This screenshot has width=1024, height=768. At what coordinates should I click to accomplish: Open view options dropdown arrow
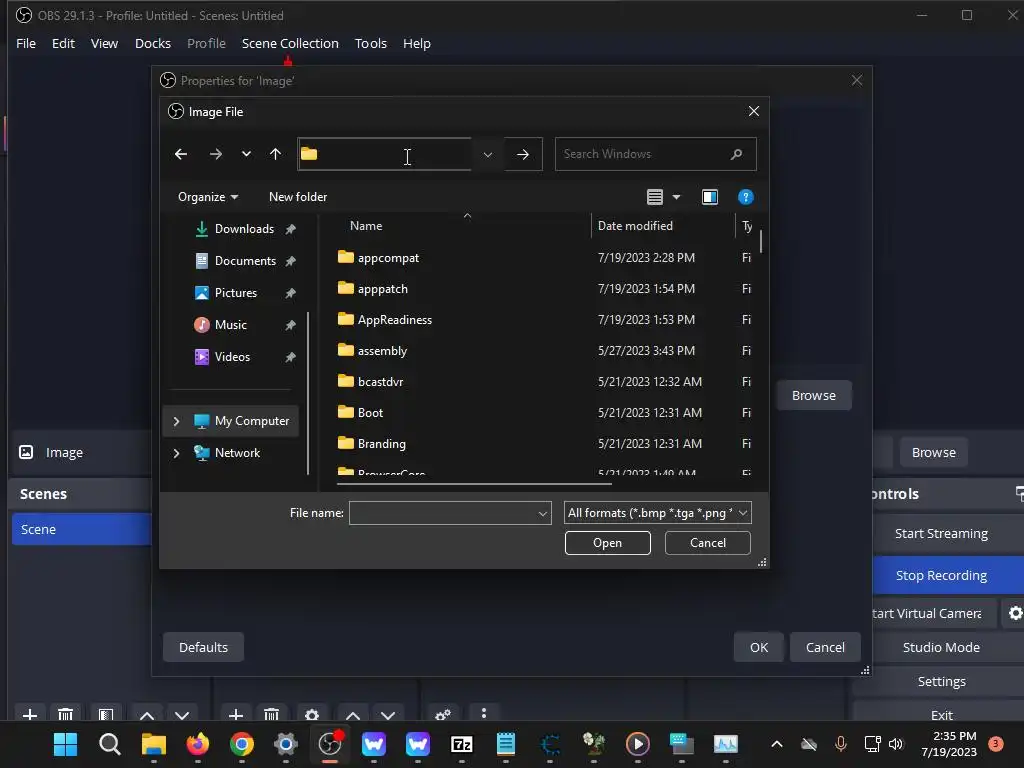point(676,197)
